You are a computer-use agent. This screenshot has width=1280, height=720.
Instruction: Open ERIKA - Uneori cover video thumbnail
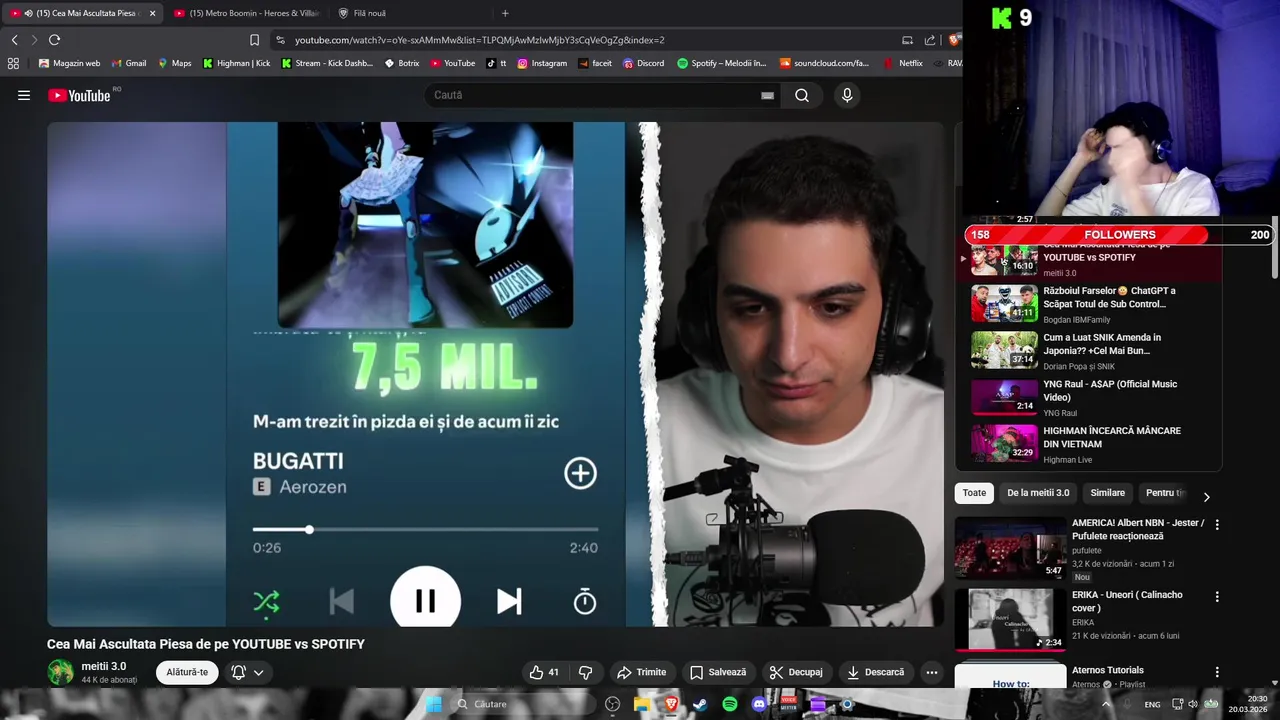(1010, 619)
